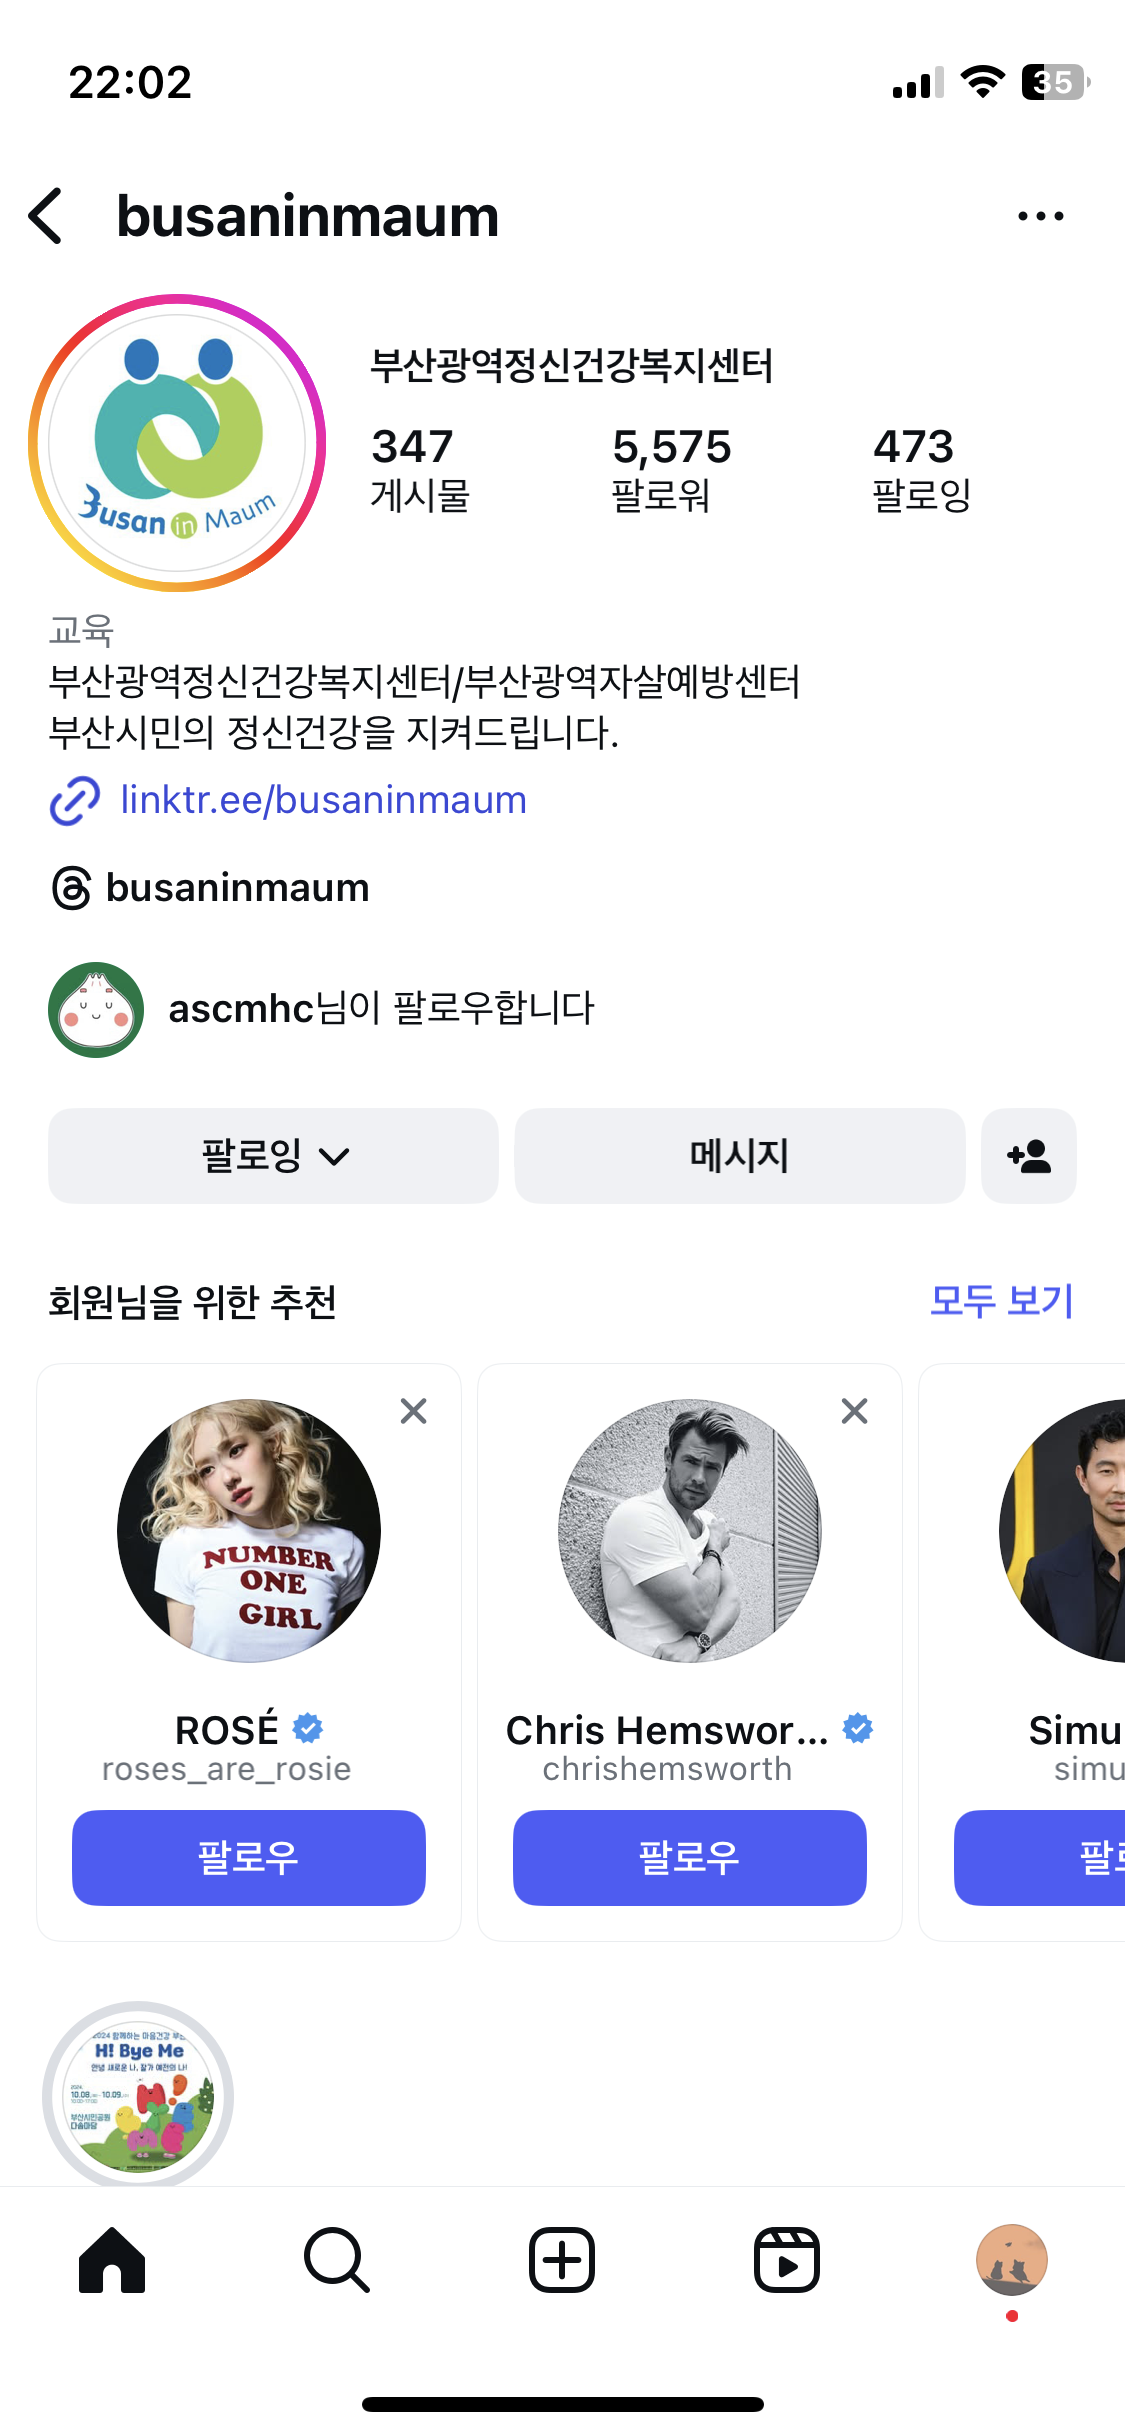Dismiss the Chris Hemsworth suggestion card
Screen dimensions: 1125x2436
854,1411
